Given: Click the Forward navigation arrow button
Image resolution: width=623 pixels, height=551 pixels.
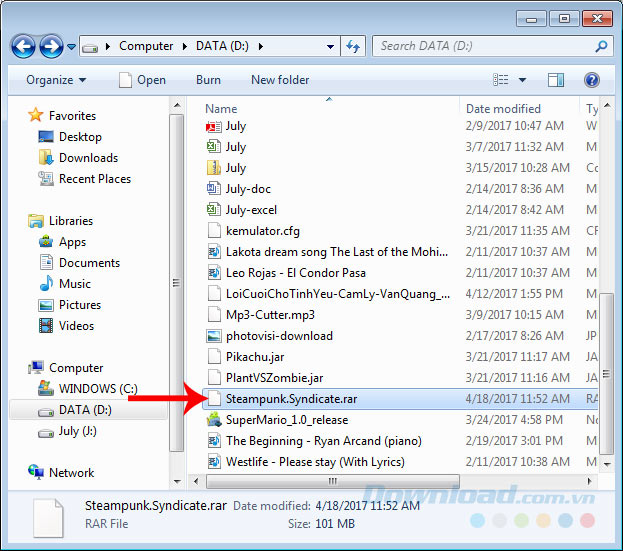Looking at the screenshot, I should pyautogui.click(x=51, y=46).
